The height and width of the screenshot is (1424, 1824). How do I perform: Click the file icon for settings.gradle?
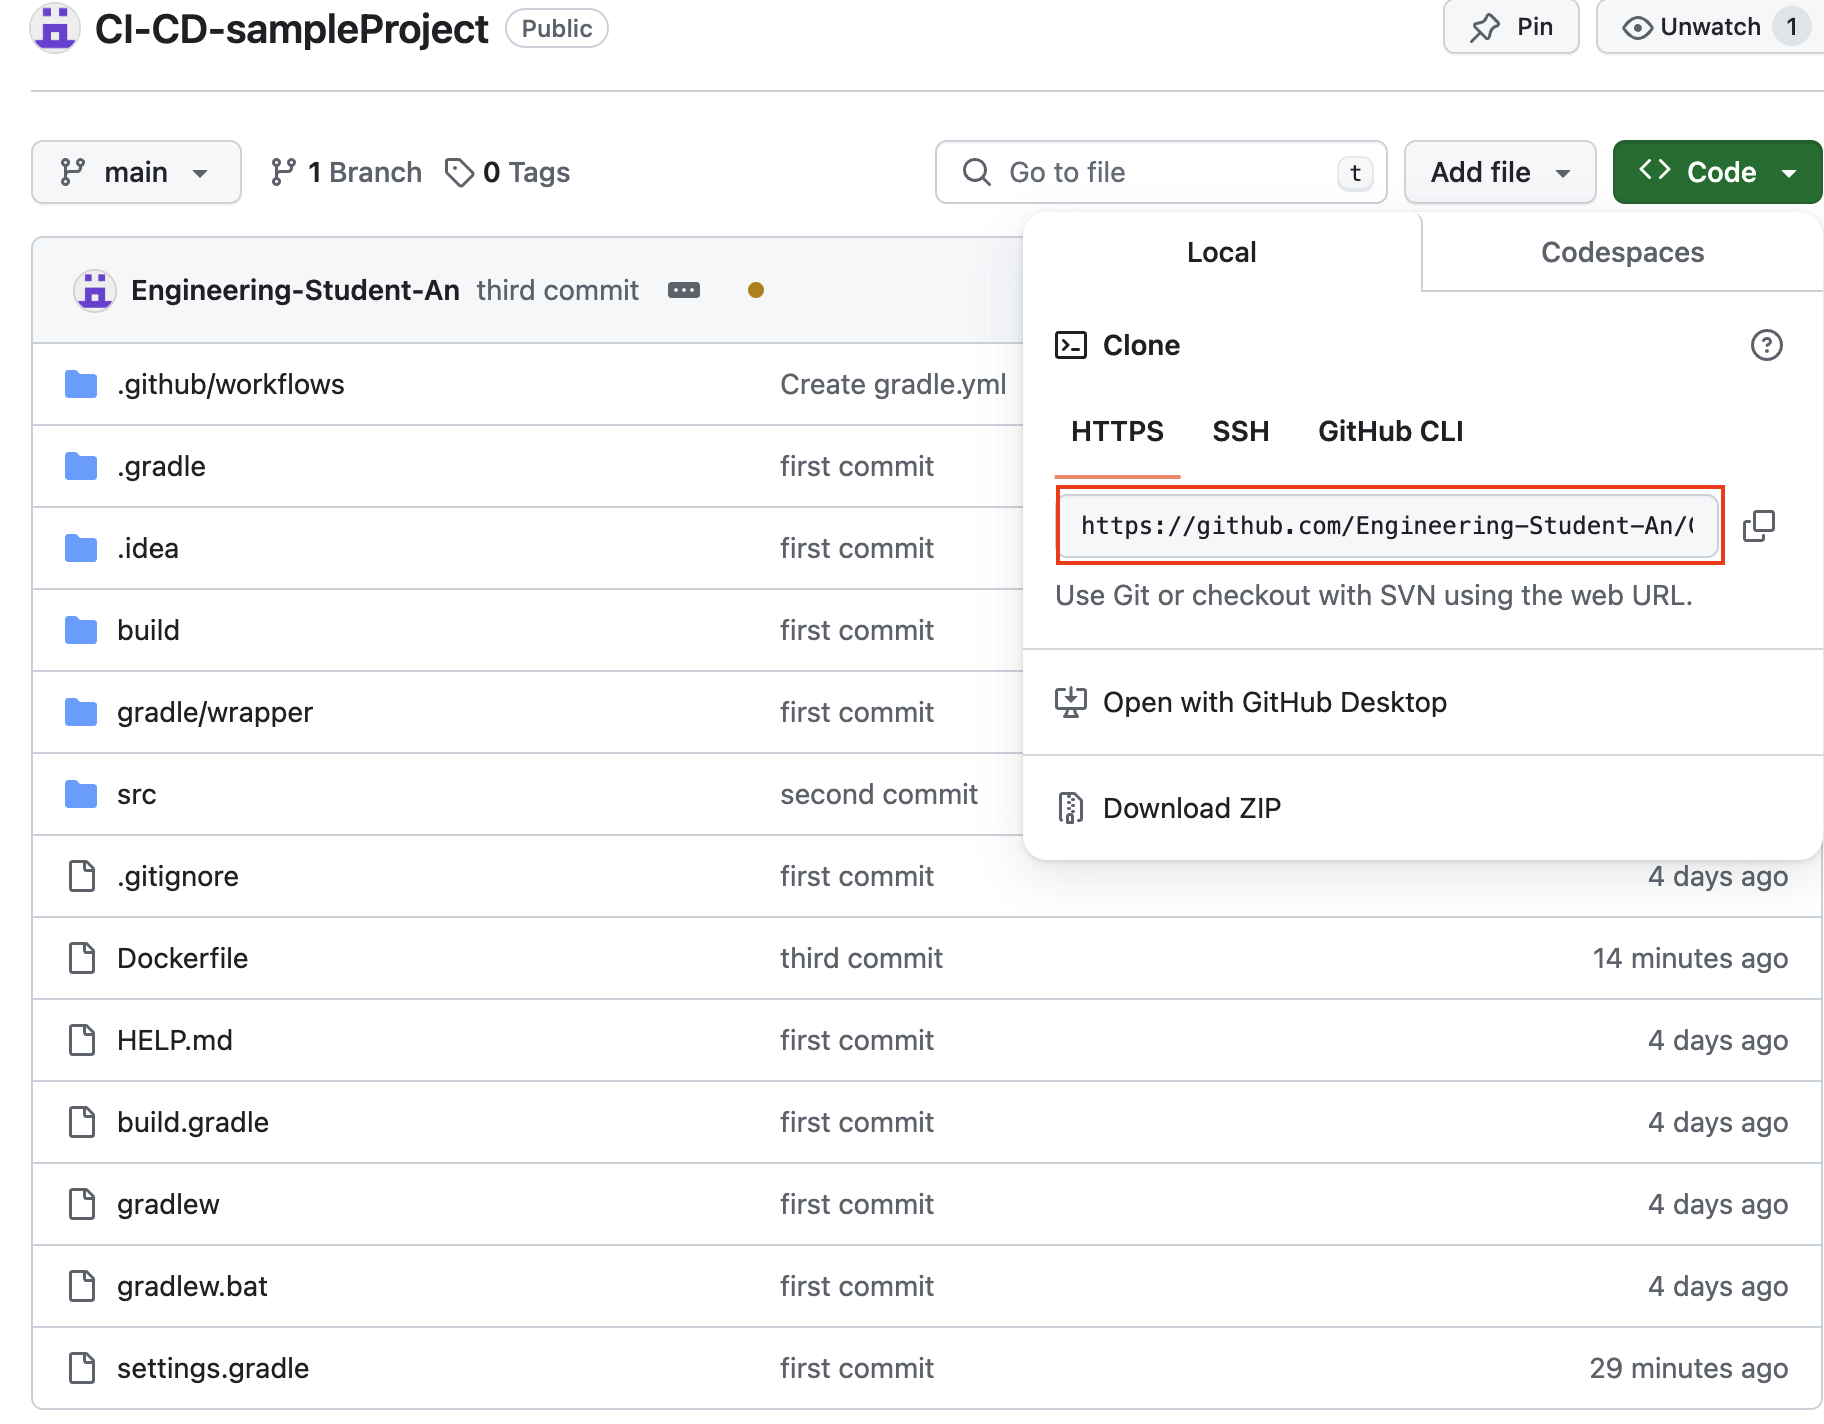(82, 1368)
